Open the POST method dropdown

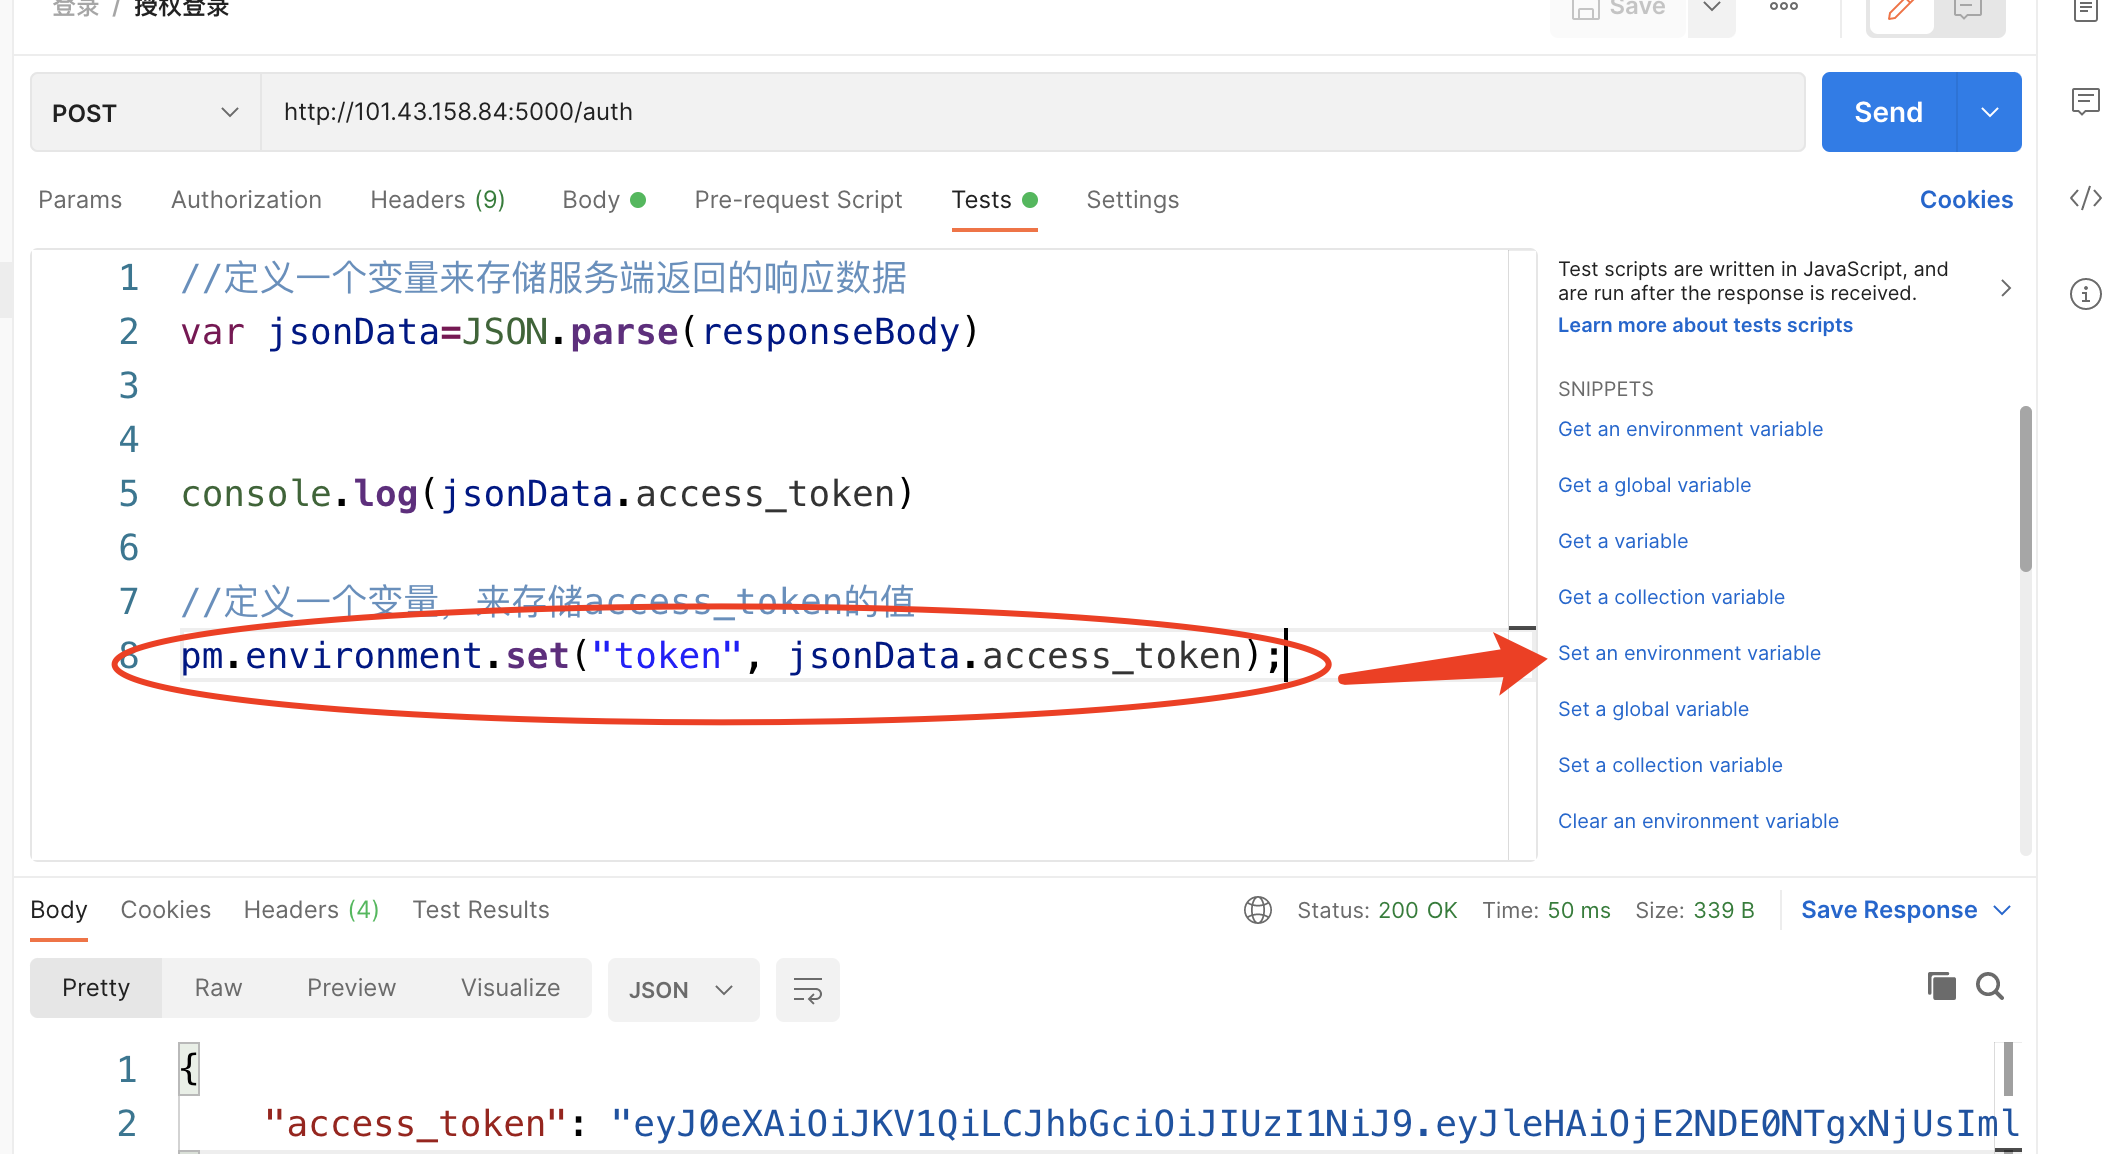click(145, 113)
